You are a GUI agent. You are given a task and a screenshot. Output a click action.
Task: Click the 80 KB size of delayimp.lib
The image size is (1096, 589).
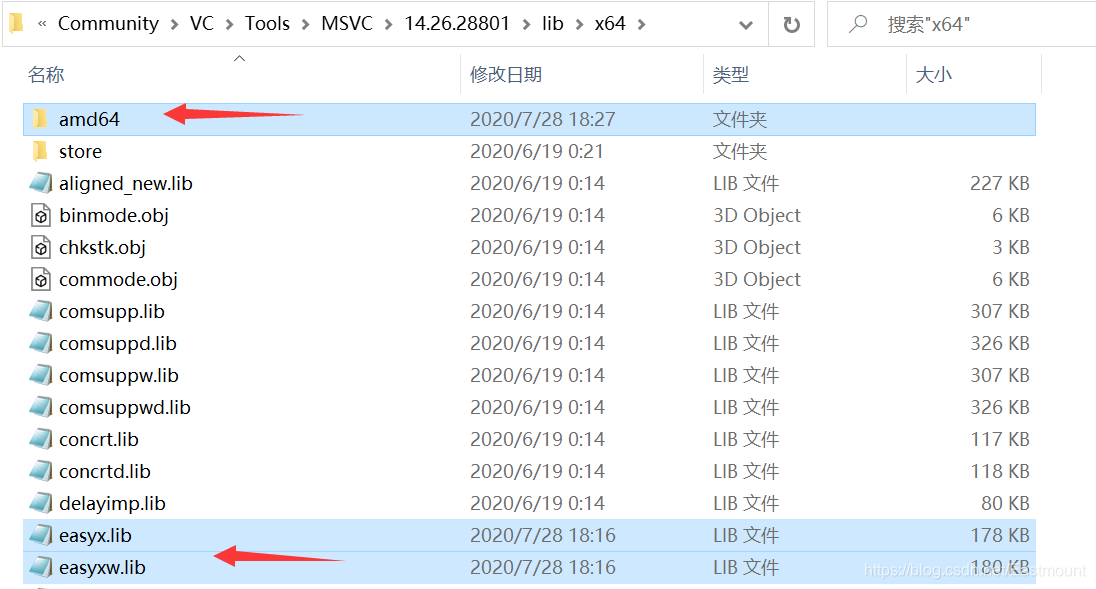click(1005, 504)
